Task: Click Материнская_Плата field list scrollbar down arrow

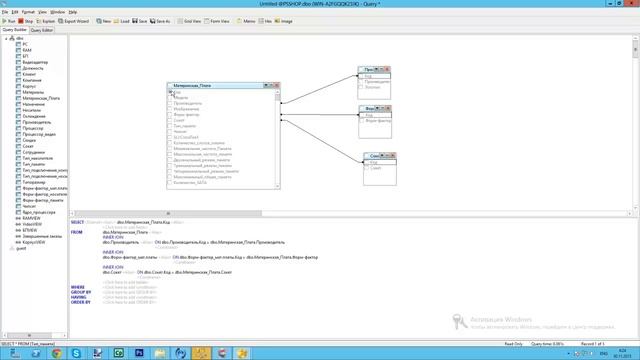Action: point(278,186)
